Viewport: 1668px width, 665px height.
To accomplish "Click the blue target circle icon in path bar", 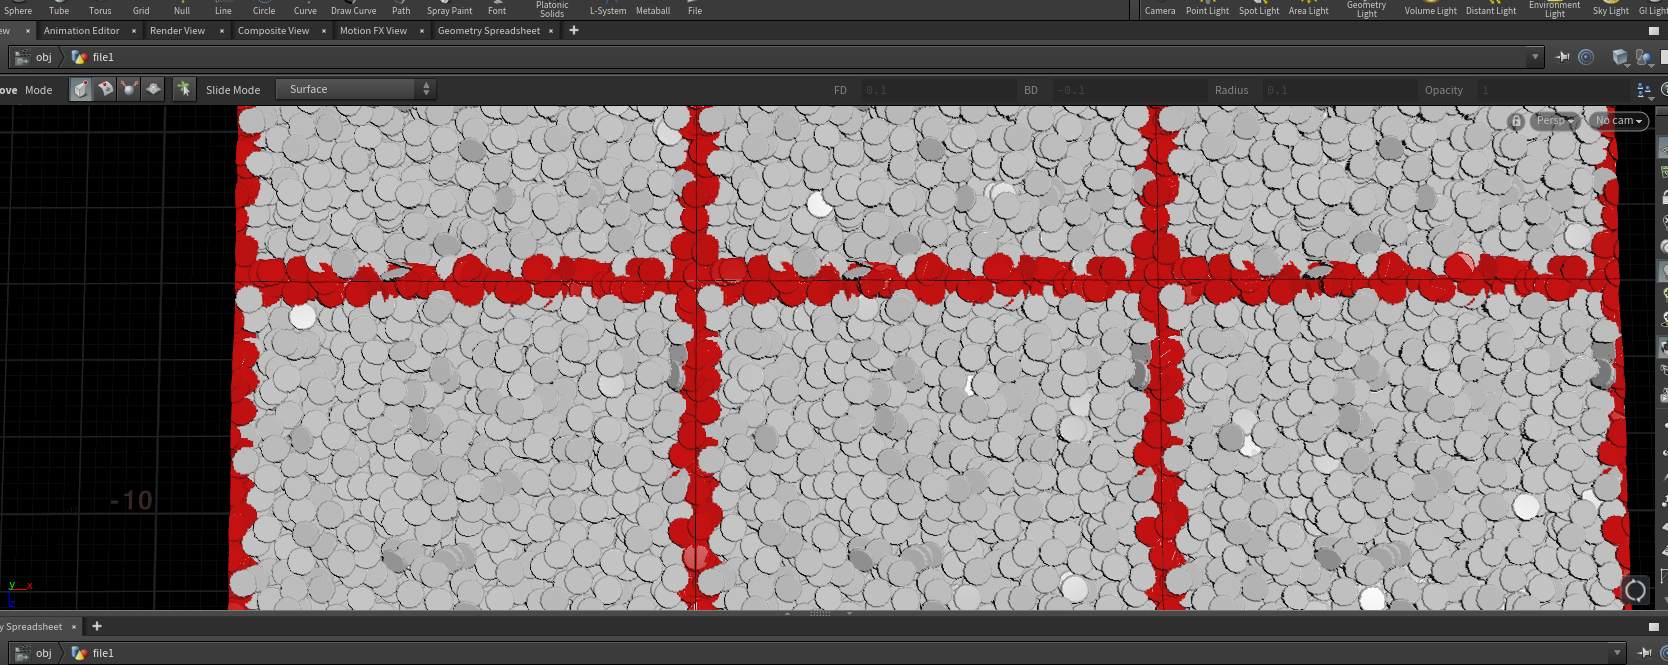I will point(1586,57).
